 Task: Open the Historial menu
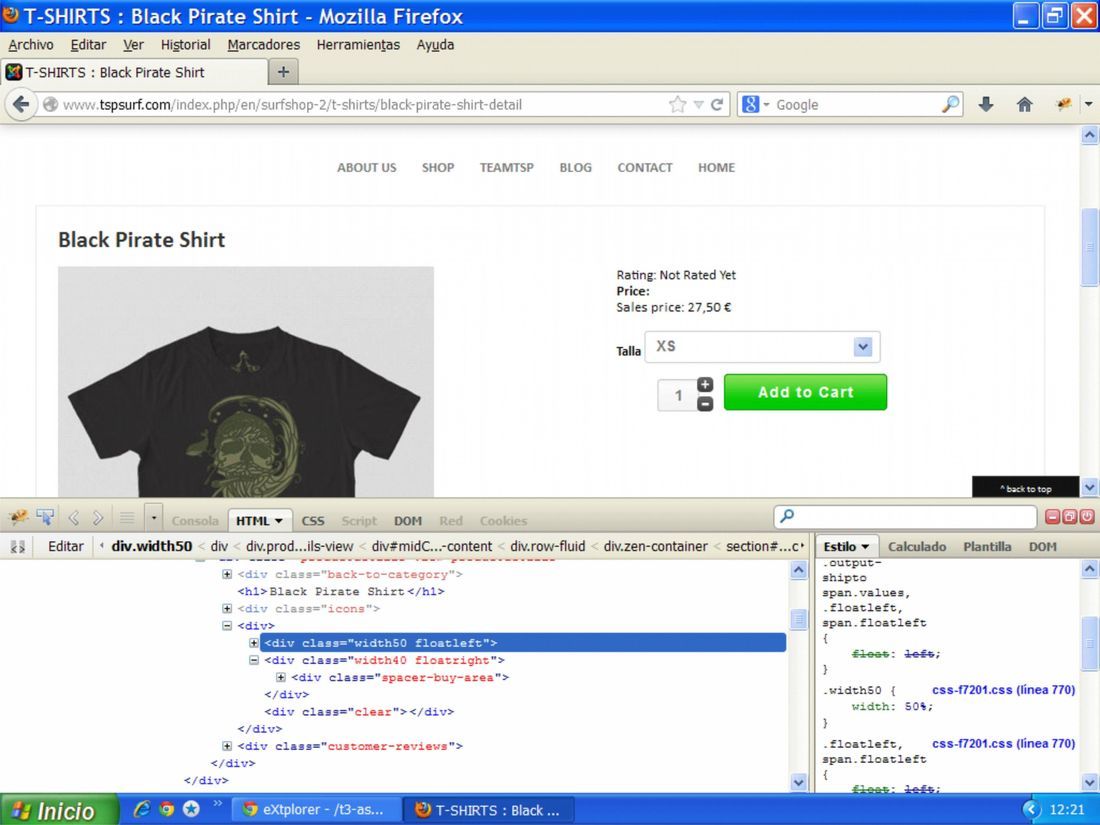click(185, 45)
